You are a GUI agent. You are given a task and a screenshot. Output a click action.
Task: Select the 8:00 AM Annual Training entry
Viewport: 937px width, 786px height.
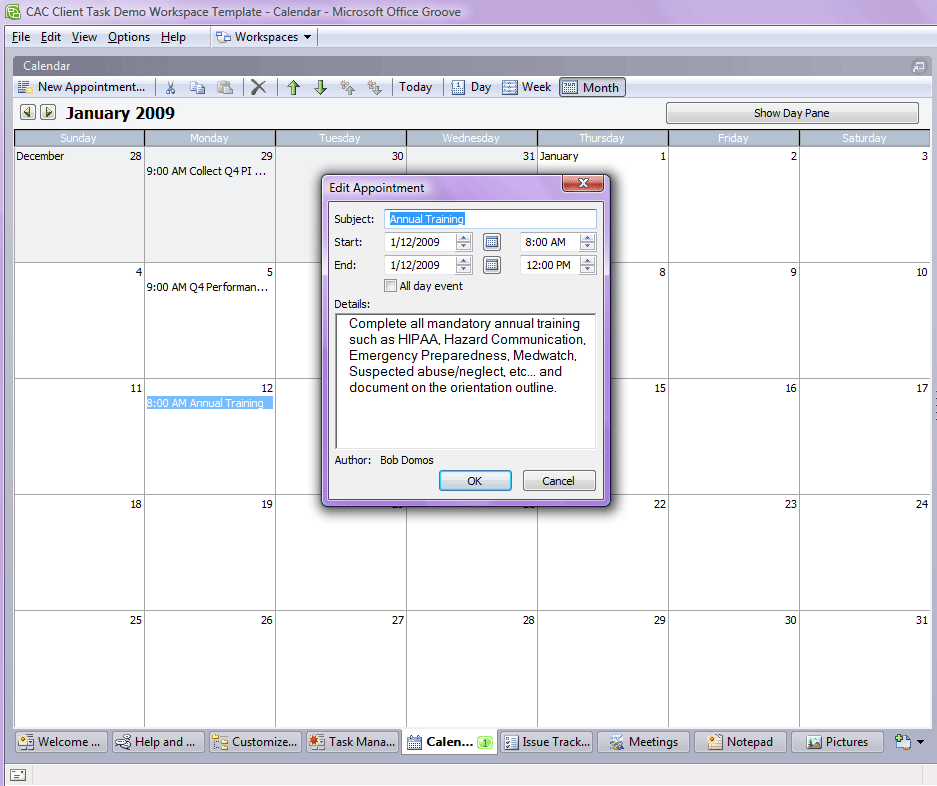[209, 403]
